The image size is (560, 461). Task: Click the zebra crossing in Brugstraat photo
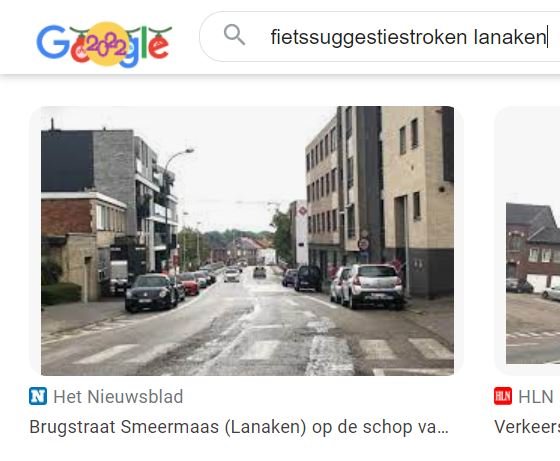point(264,352)
